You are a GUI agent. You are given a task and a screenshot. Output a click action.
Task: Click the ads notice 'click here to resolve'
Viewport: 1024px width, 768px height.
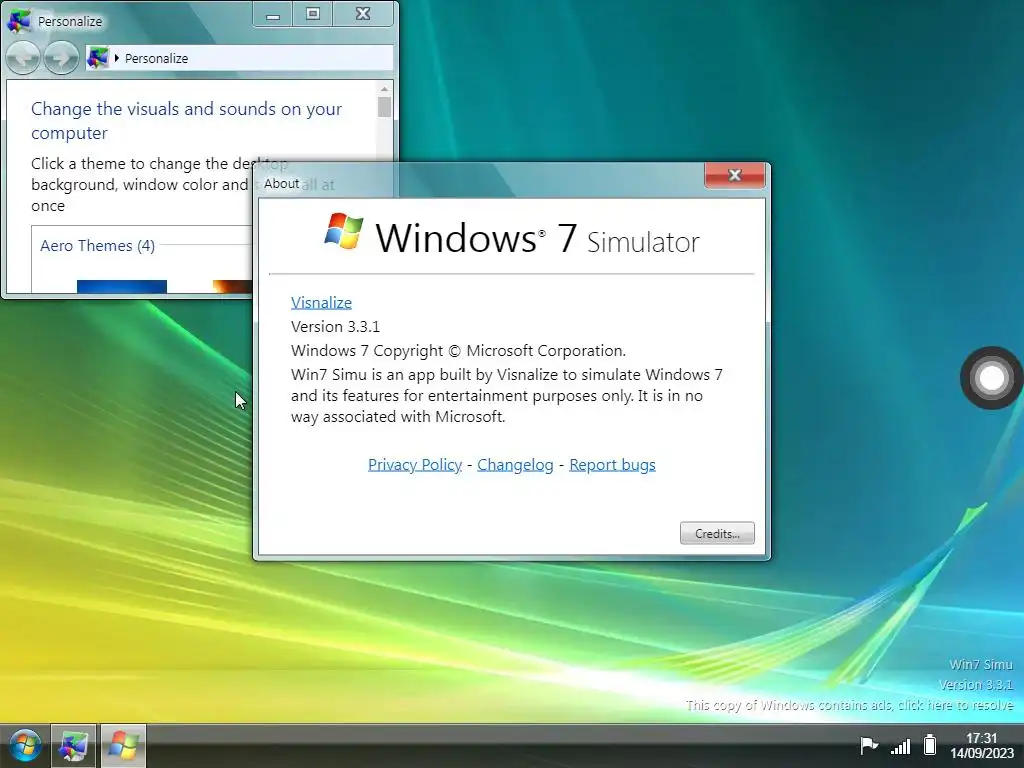(955, 705)
